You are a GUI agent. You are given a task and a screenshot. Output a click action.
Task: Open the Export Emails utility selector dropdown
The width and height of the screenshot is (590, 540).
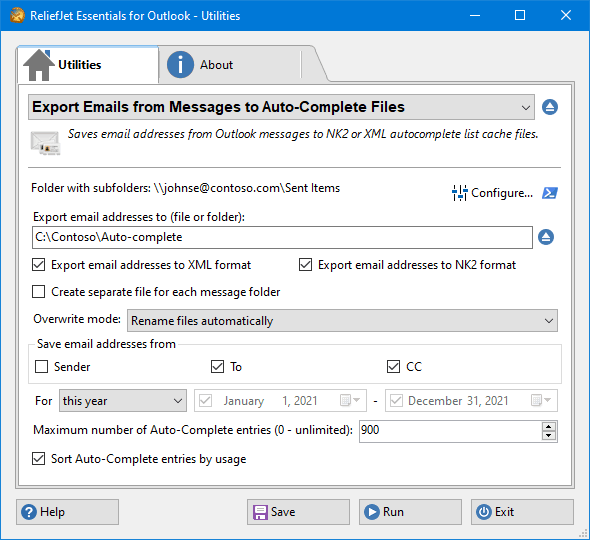click(281, 107)
